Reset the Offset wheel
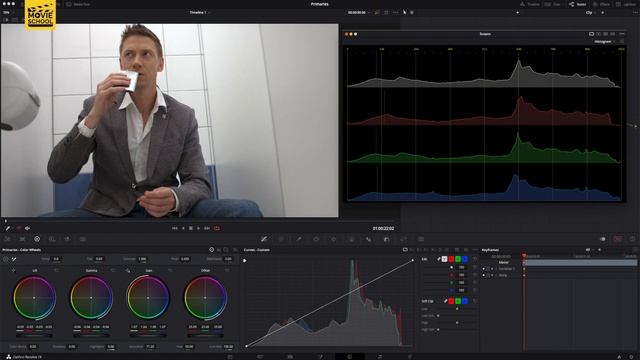Viewport: 640px width, 360px height. click(x=227, y=270)
